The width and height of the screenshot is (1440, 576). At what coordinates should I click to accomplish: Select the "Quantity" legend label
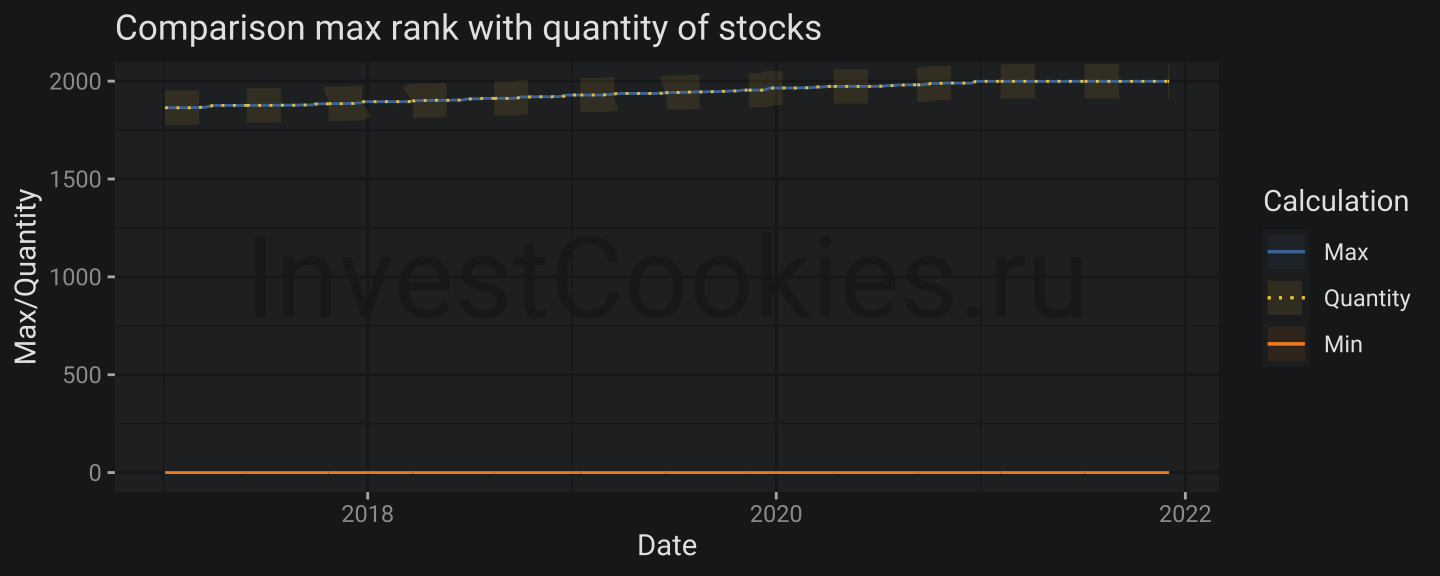coord(1366,298)
